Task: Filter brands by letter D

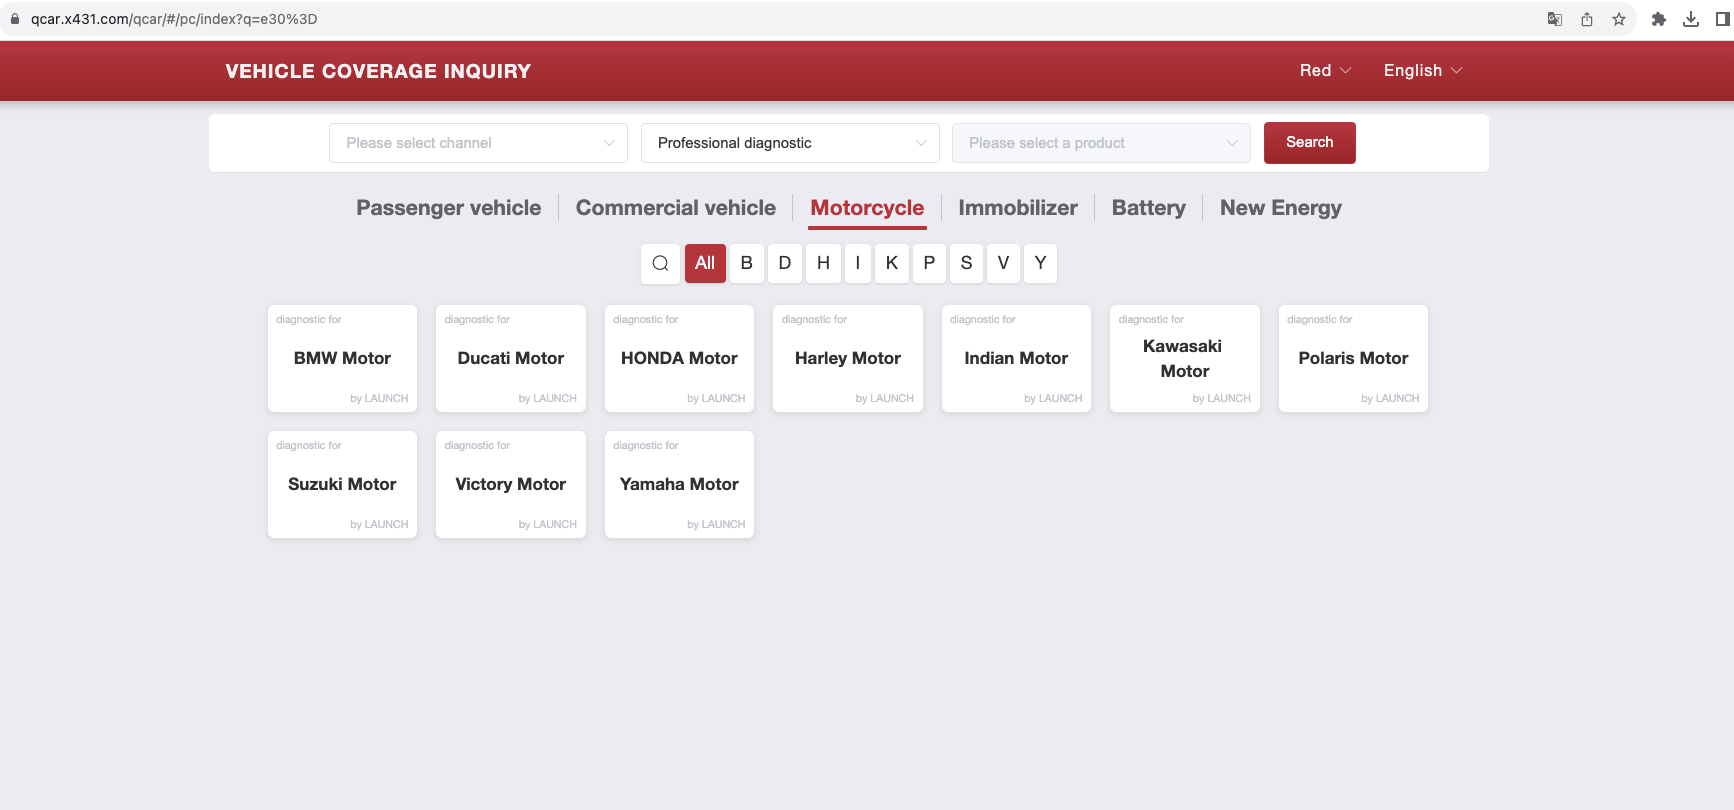Action: (x=785, y=263)
